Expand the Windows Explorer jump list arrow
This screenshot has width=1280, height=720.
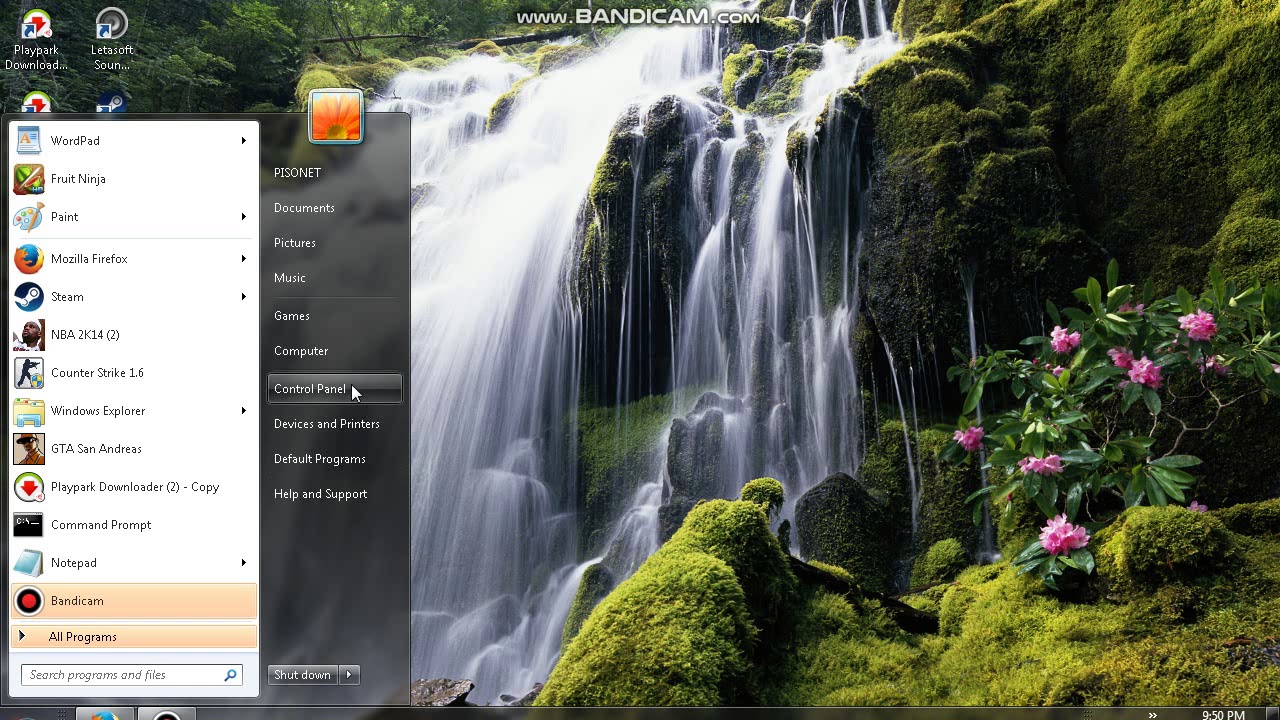click(243, 411)
